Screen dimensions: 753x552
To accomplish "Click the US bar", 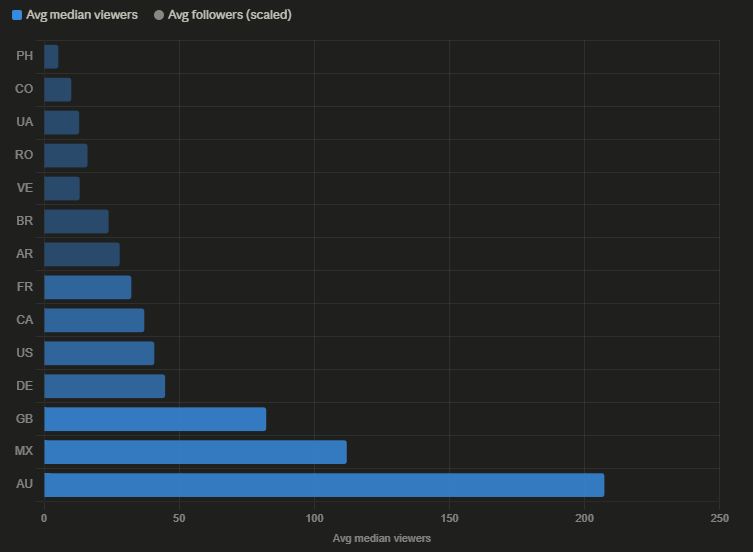I will pos(99,353).
